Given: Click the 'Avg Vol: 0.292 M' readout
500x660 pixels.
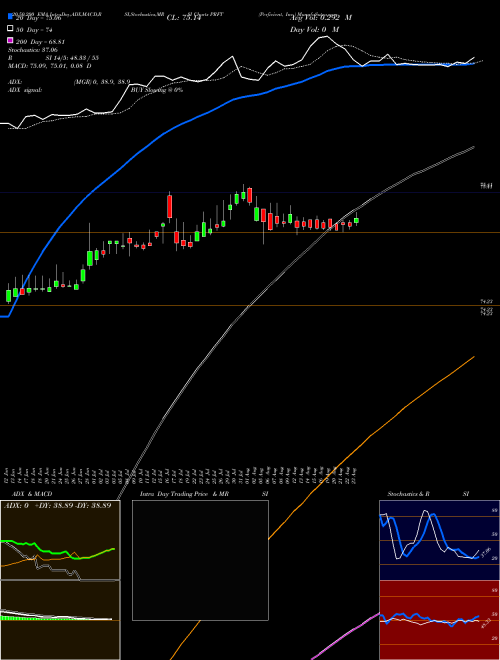Looking at the screenshot, I should point(321,17).
